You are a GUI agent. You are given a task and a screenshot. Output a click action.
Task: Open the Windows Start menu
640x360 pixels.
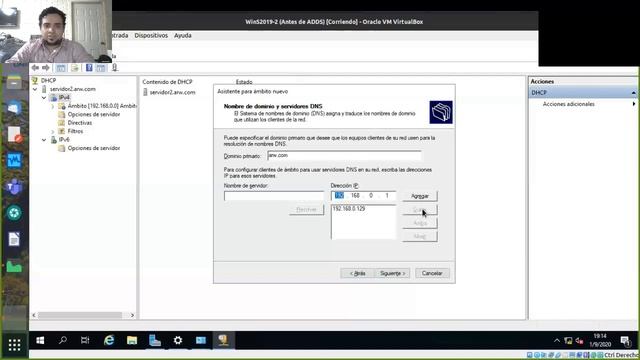[x=40, y=340]
